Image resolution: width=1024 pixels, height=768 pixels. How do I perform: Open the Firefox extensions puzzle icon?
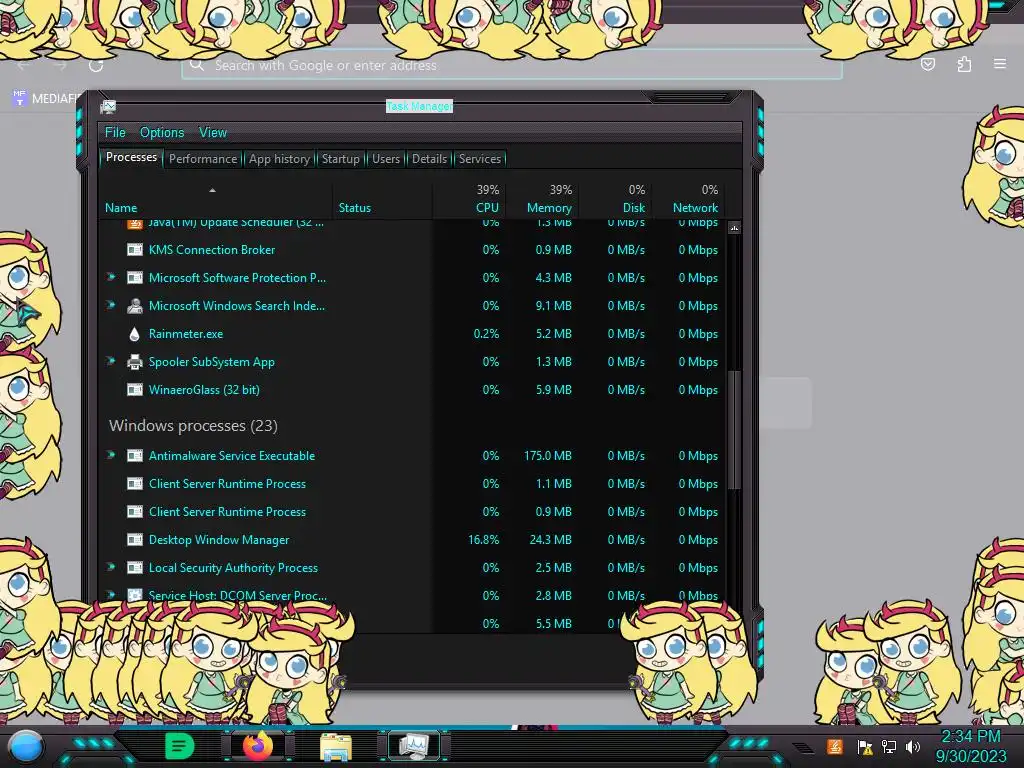tap(964, 64)
